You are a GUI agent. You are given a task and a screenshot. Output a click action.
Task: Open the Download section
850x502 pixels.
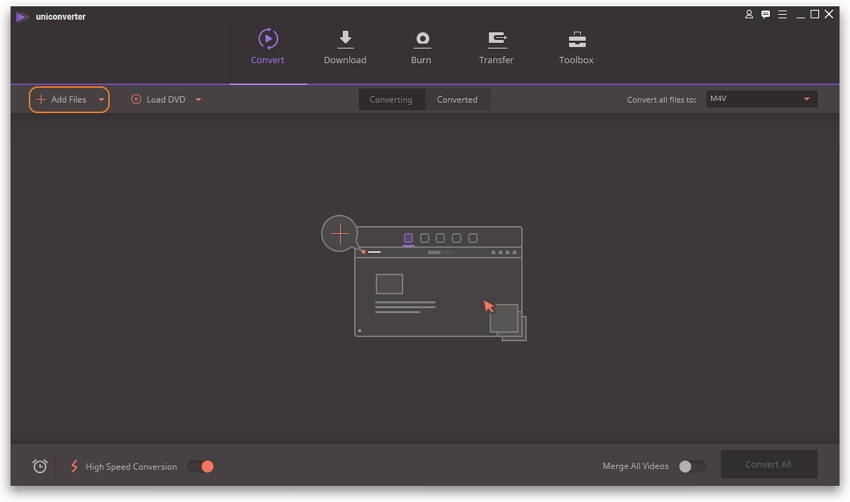(345, 47)
